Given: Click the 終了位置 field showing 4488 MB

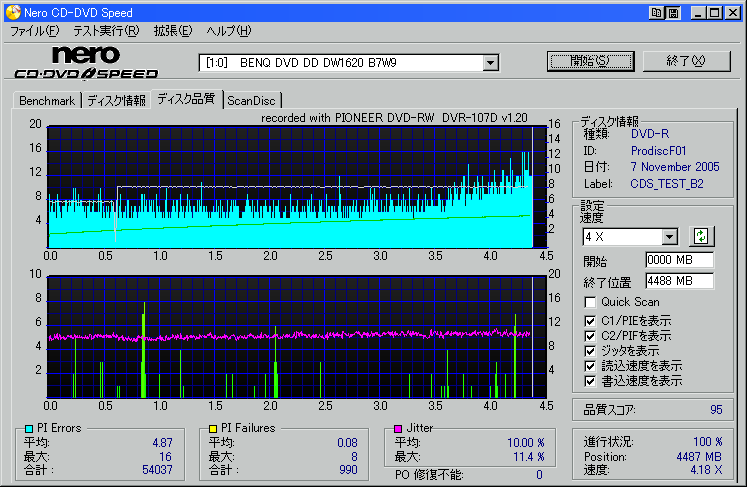Looking at the screenshot, I should (x=679, y=281).
